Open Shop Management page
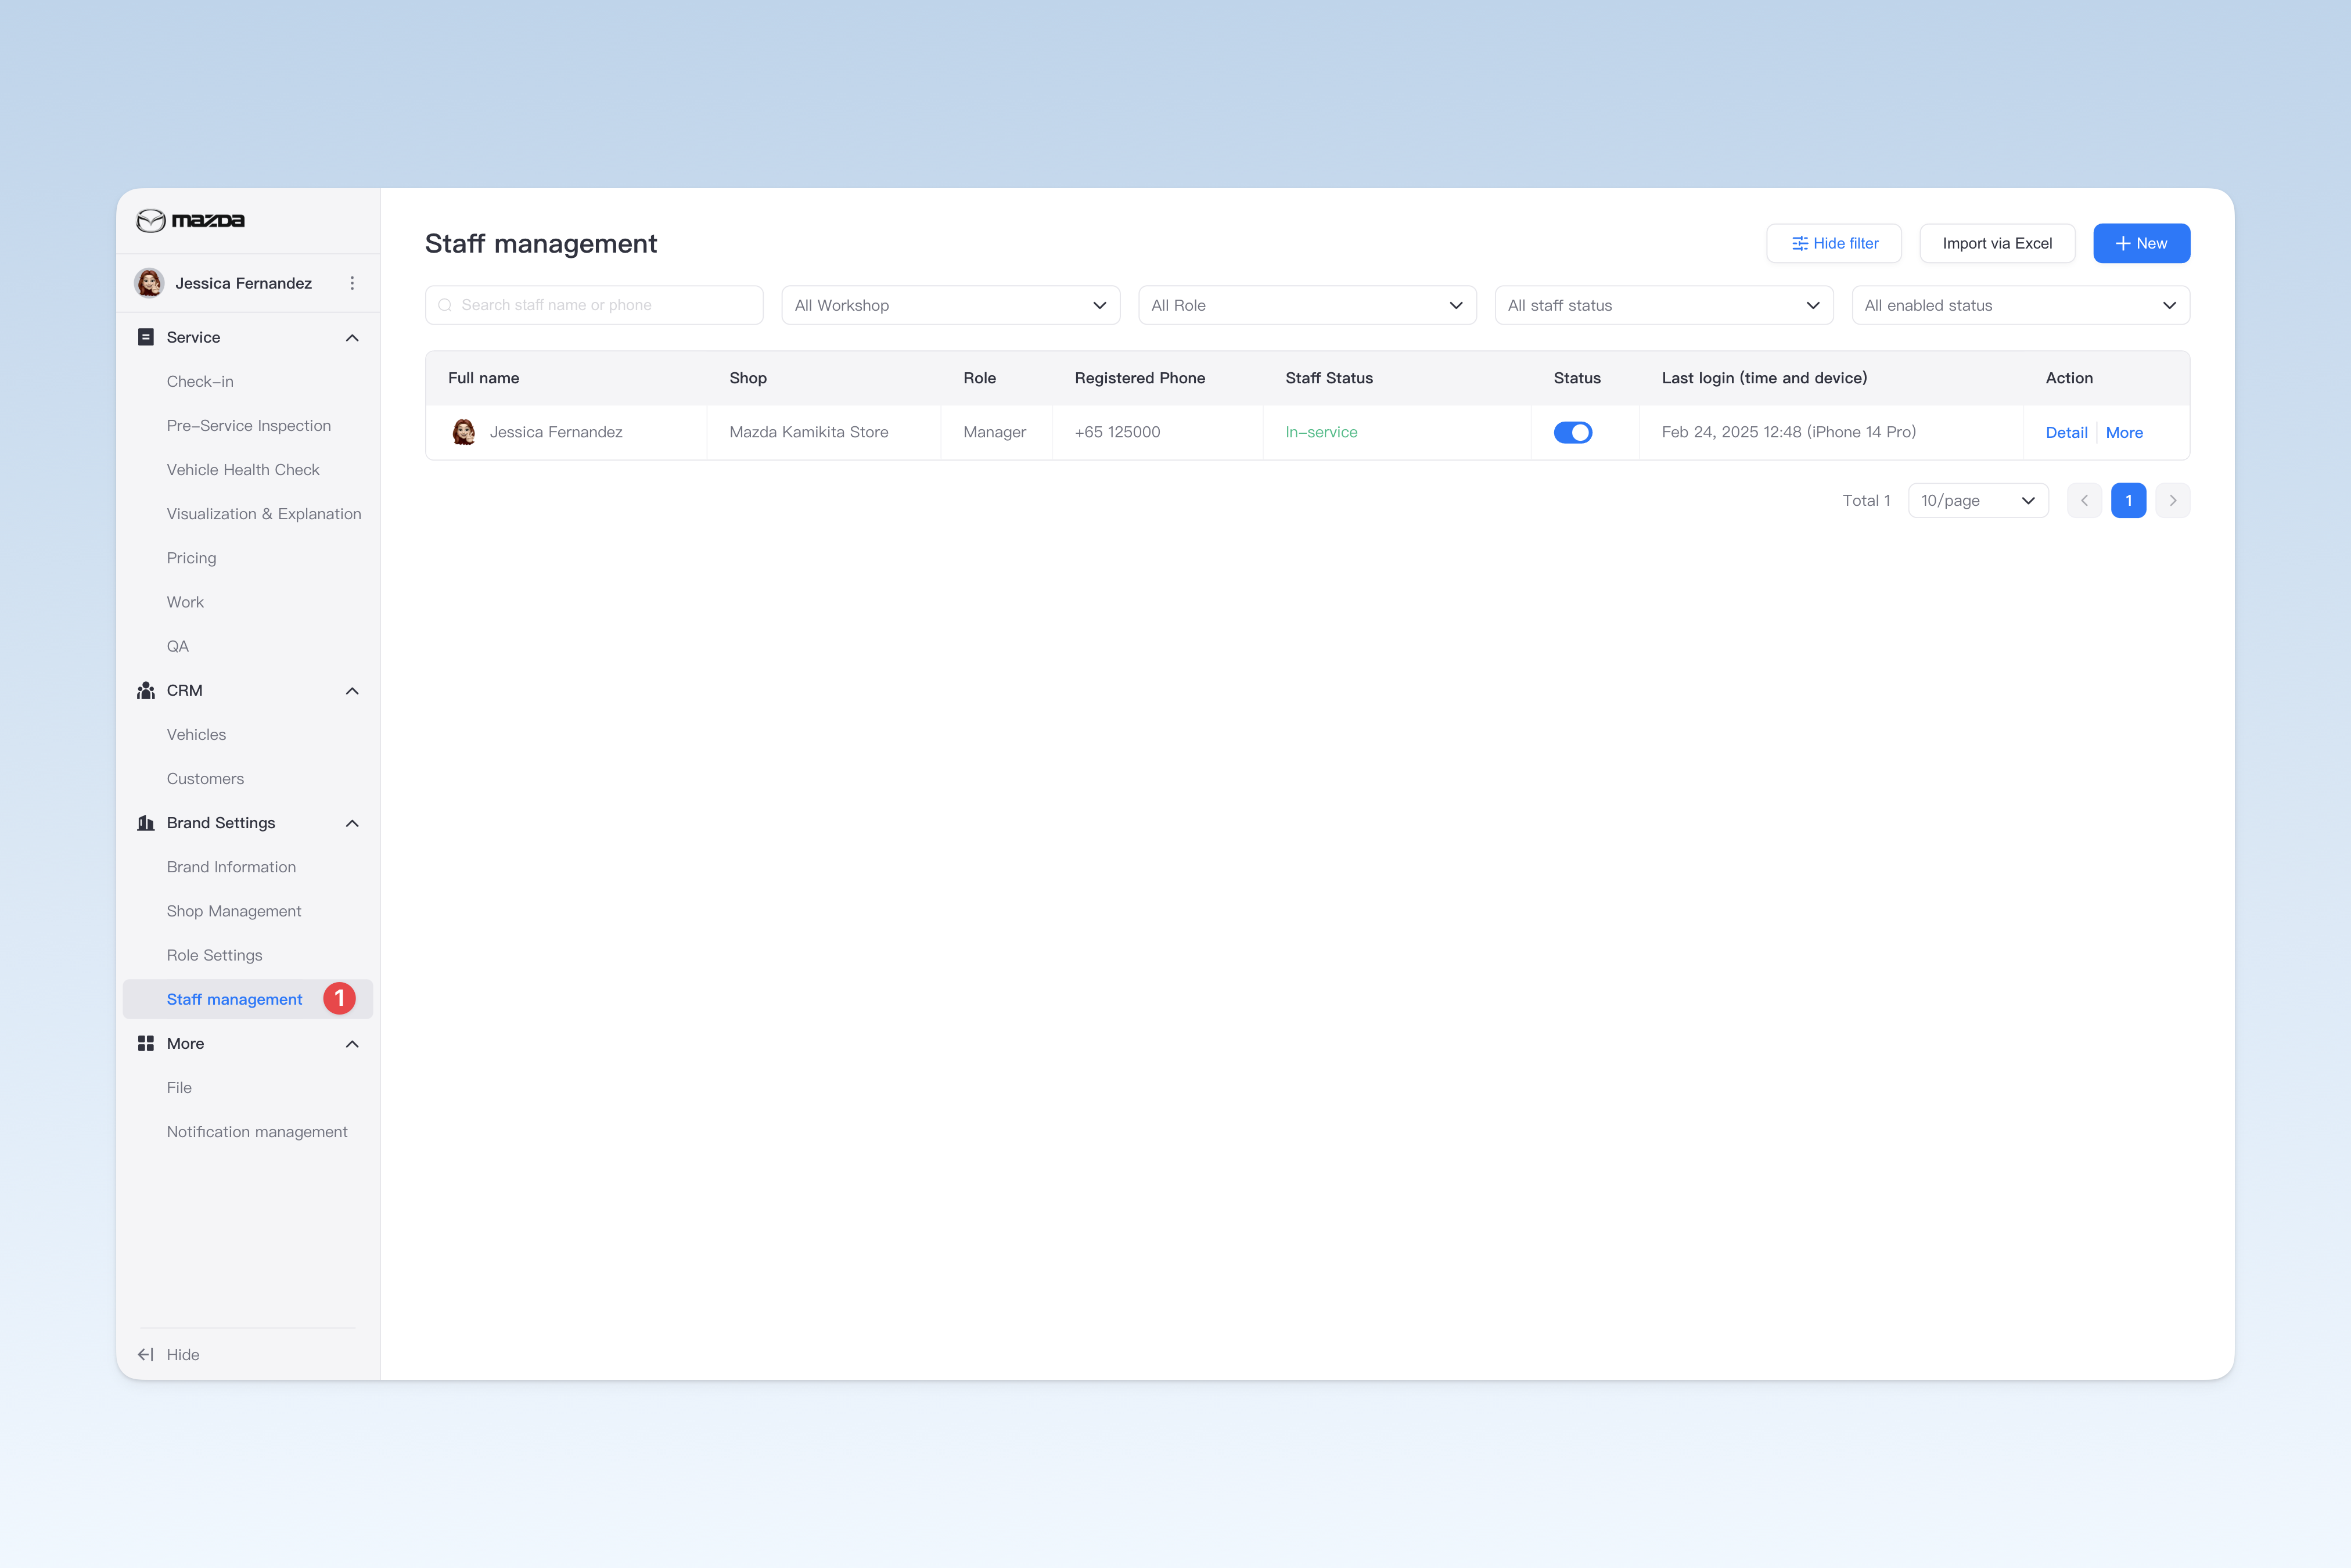Image resolution: width=2351 pixels, height=1568 pixels. coord(234,911)
